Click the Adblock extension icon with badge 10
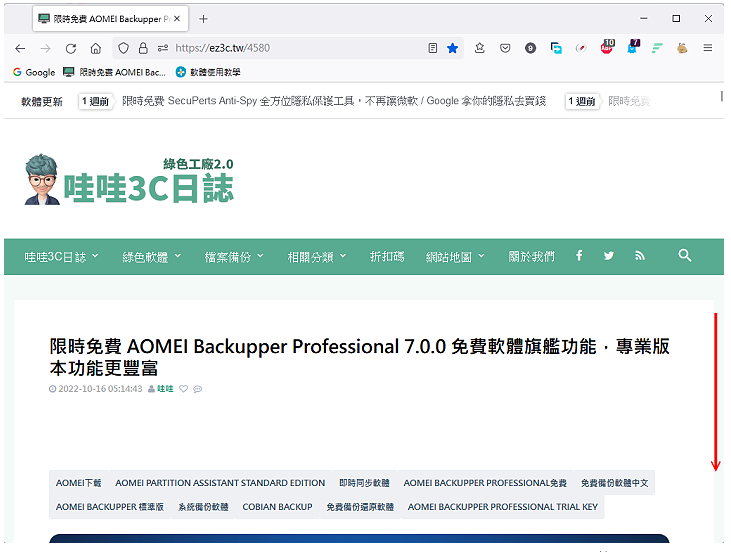This screenshot has width=731, height=552. tap(607, 47)
